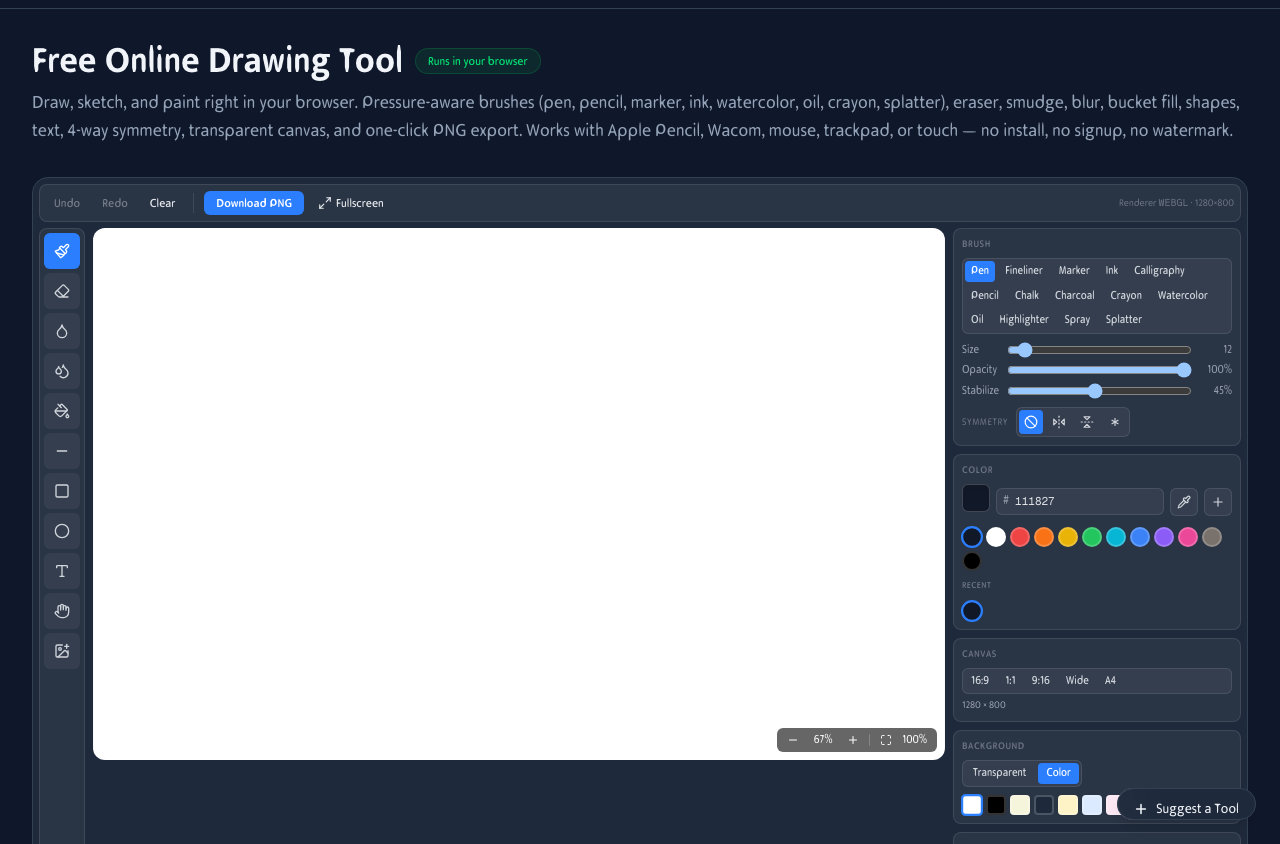Screen dimensions: 1280x844
Task: Add color with the plus icon
Action: tap(1218, 502)
